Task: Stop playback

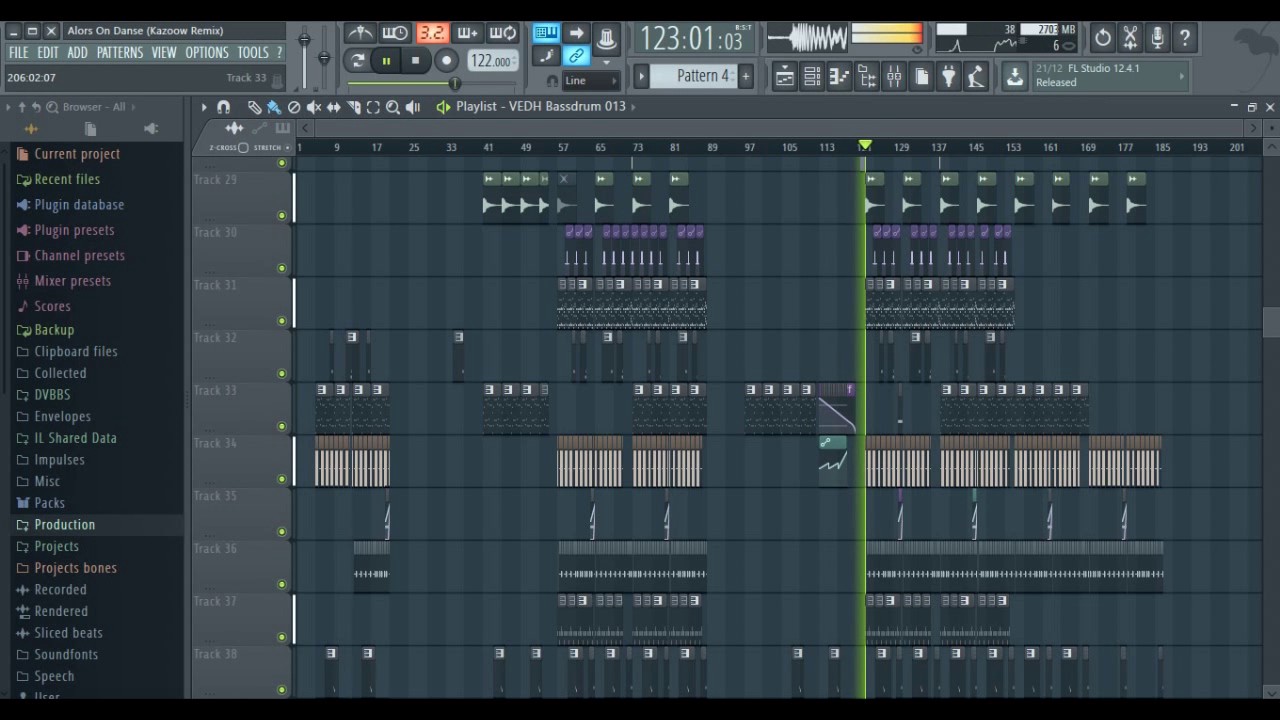Action: (416, 61)
